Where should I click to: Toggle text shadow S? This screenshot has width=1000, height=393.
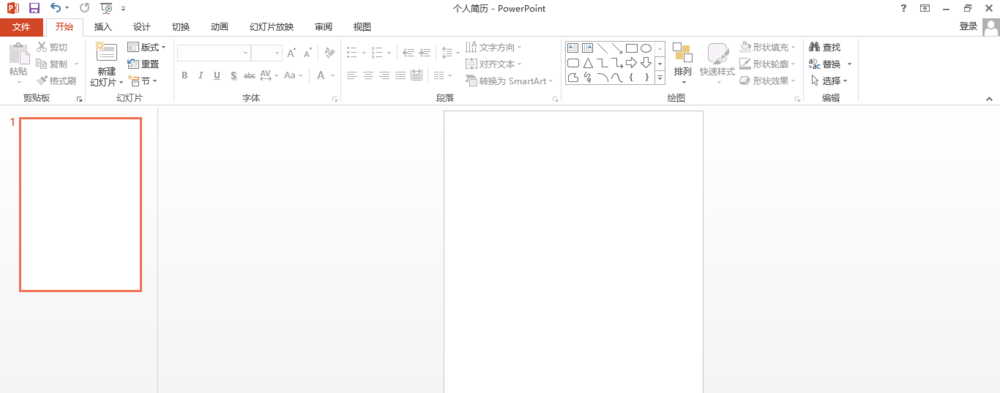point(233,75)
